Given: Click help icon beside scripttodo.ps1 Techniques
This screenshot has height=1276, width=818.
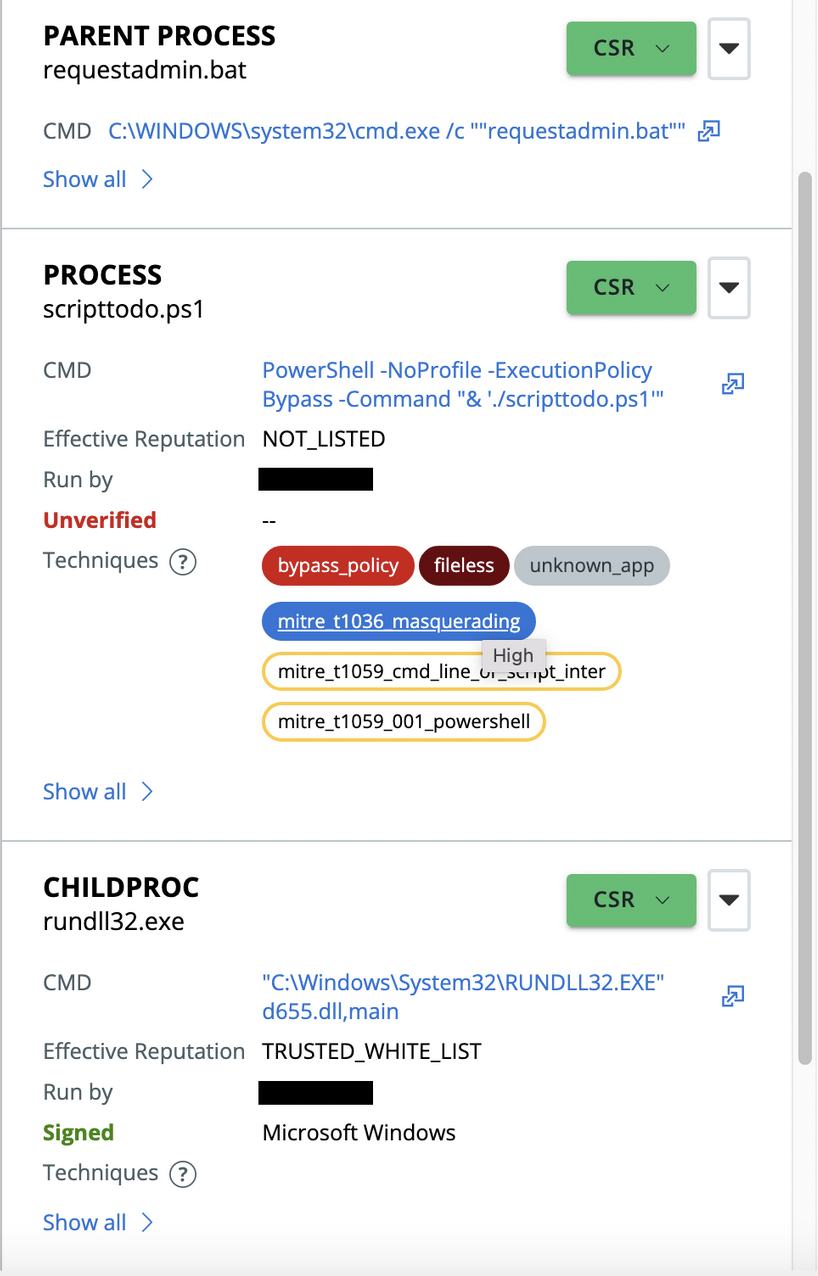Looking at the screenshot, I should [182, 561].
